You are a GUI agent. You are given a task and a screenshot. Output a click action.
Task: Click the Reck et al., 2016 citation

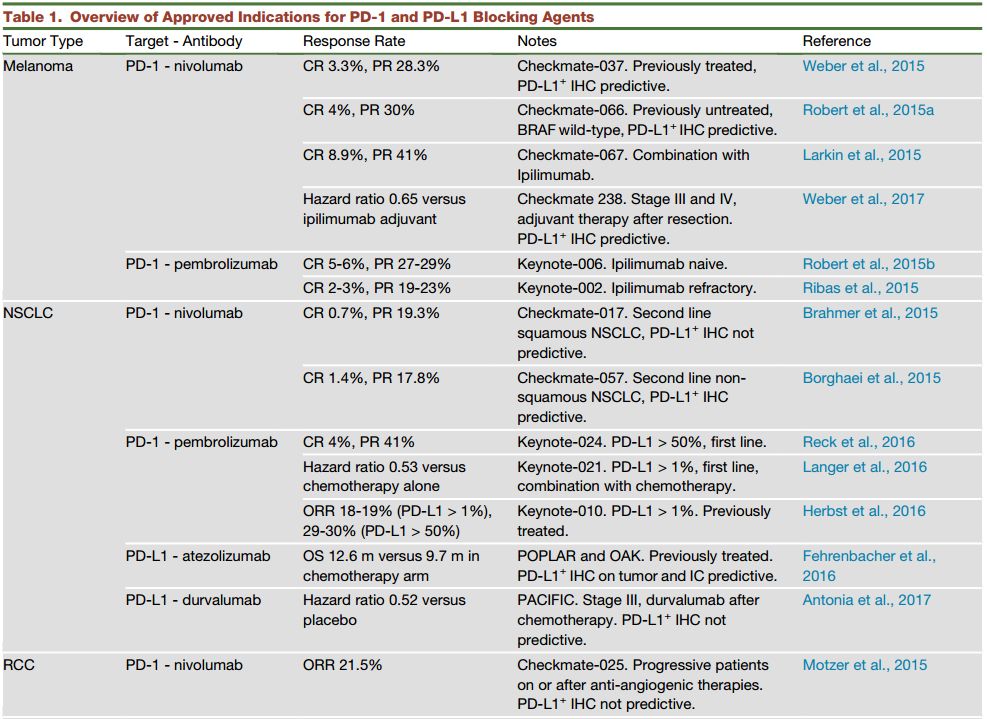coord(859,442)
